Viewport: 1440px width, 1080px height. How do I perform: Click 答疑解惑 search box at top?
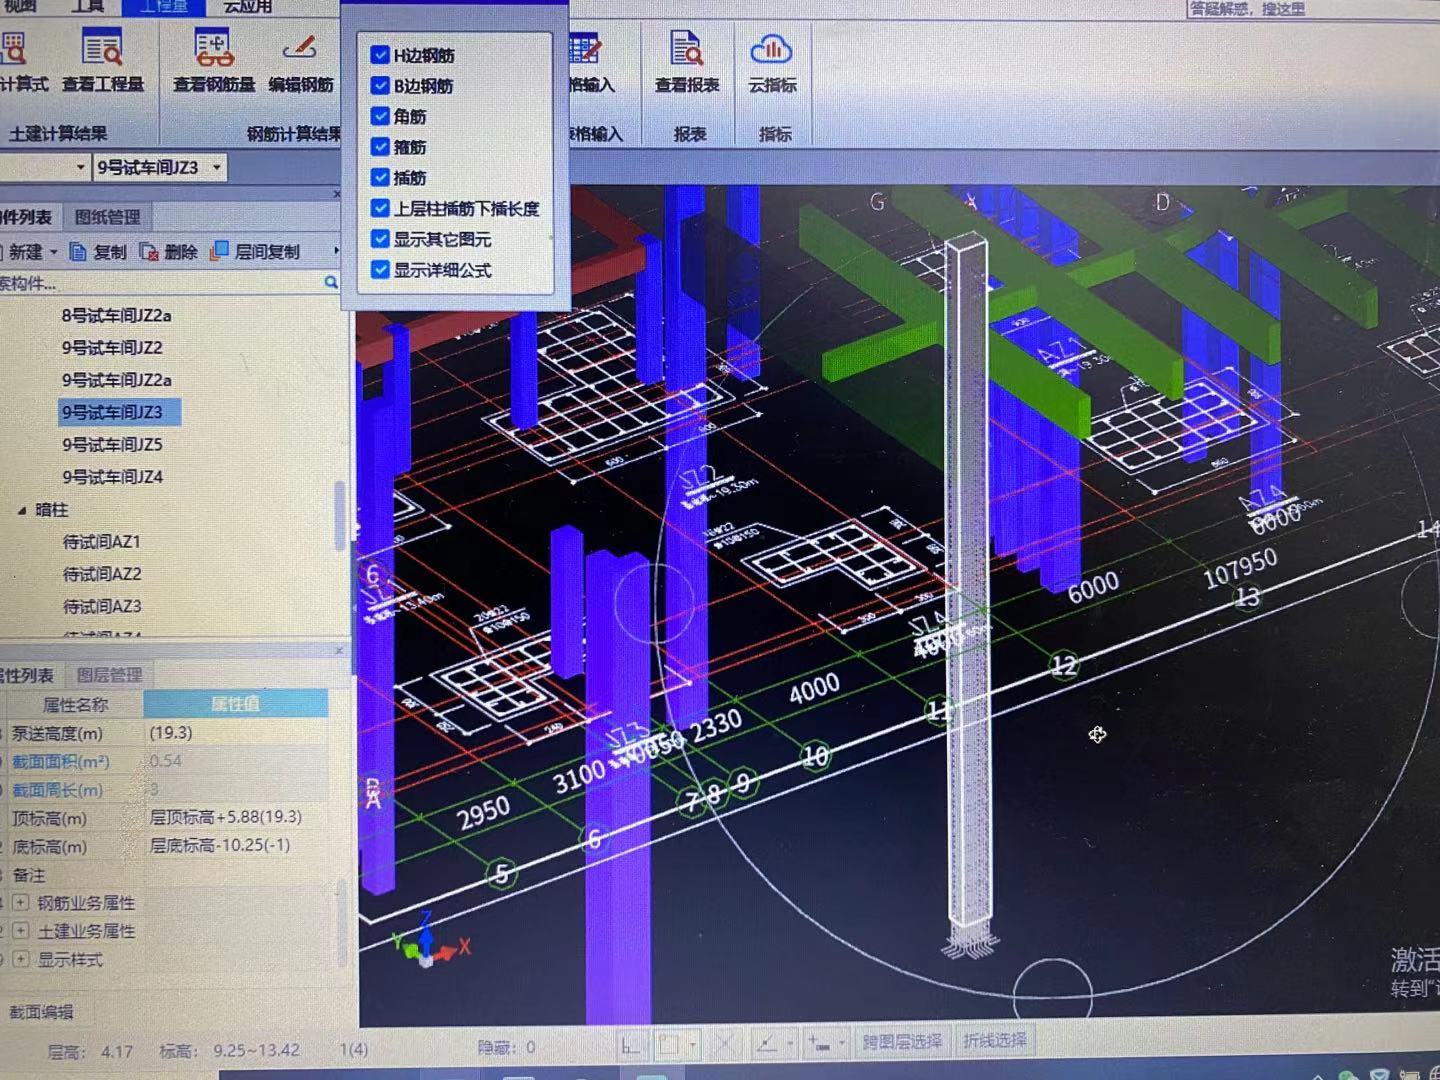tap(1312, 8)
